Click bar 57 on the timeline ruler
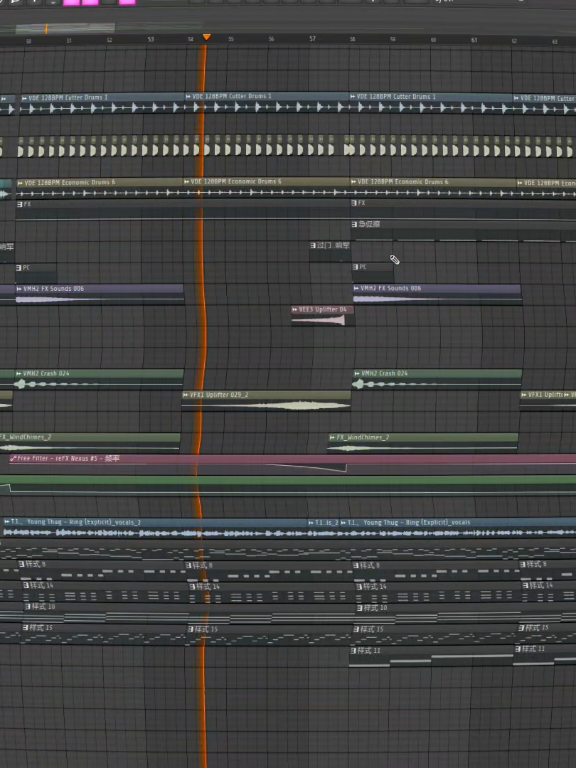This screenshot has height=768, width=576. (312, 38)
